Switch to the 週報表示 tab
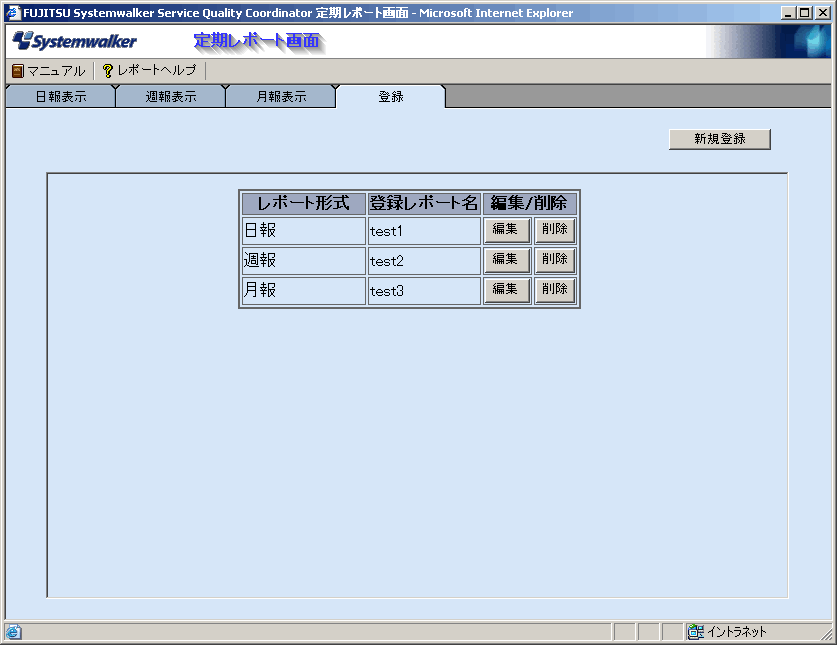Image resolution: width=837 pixels, height=645 pixels. (170, 97)
